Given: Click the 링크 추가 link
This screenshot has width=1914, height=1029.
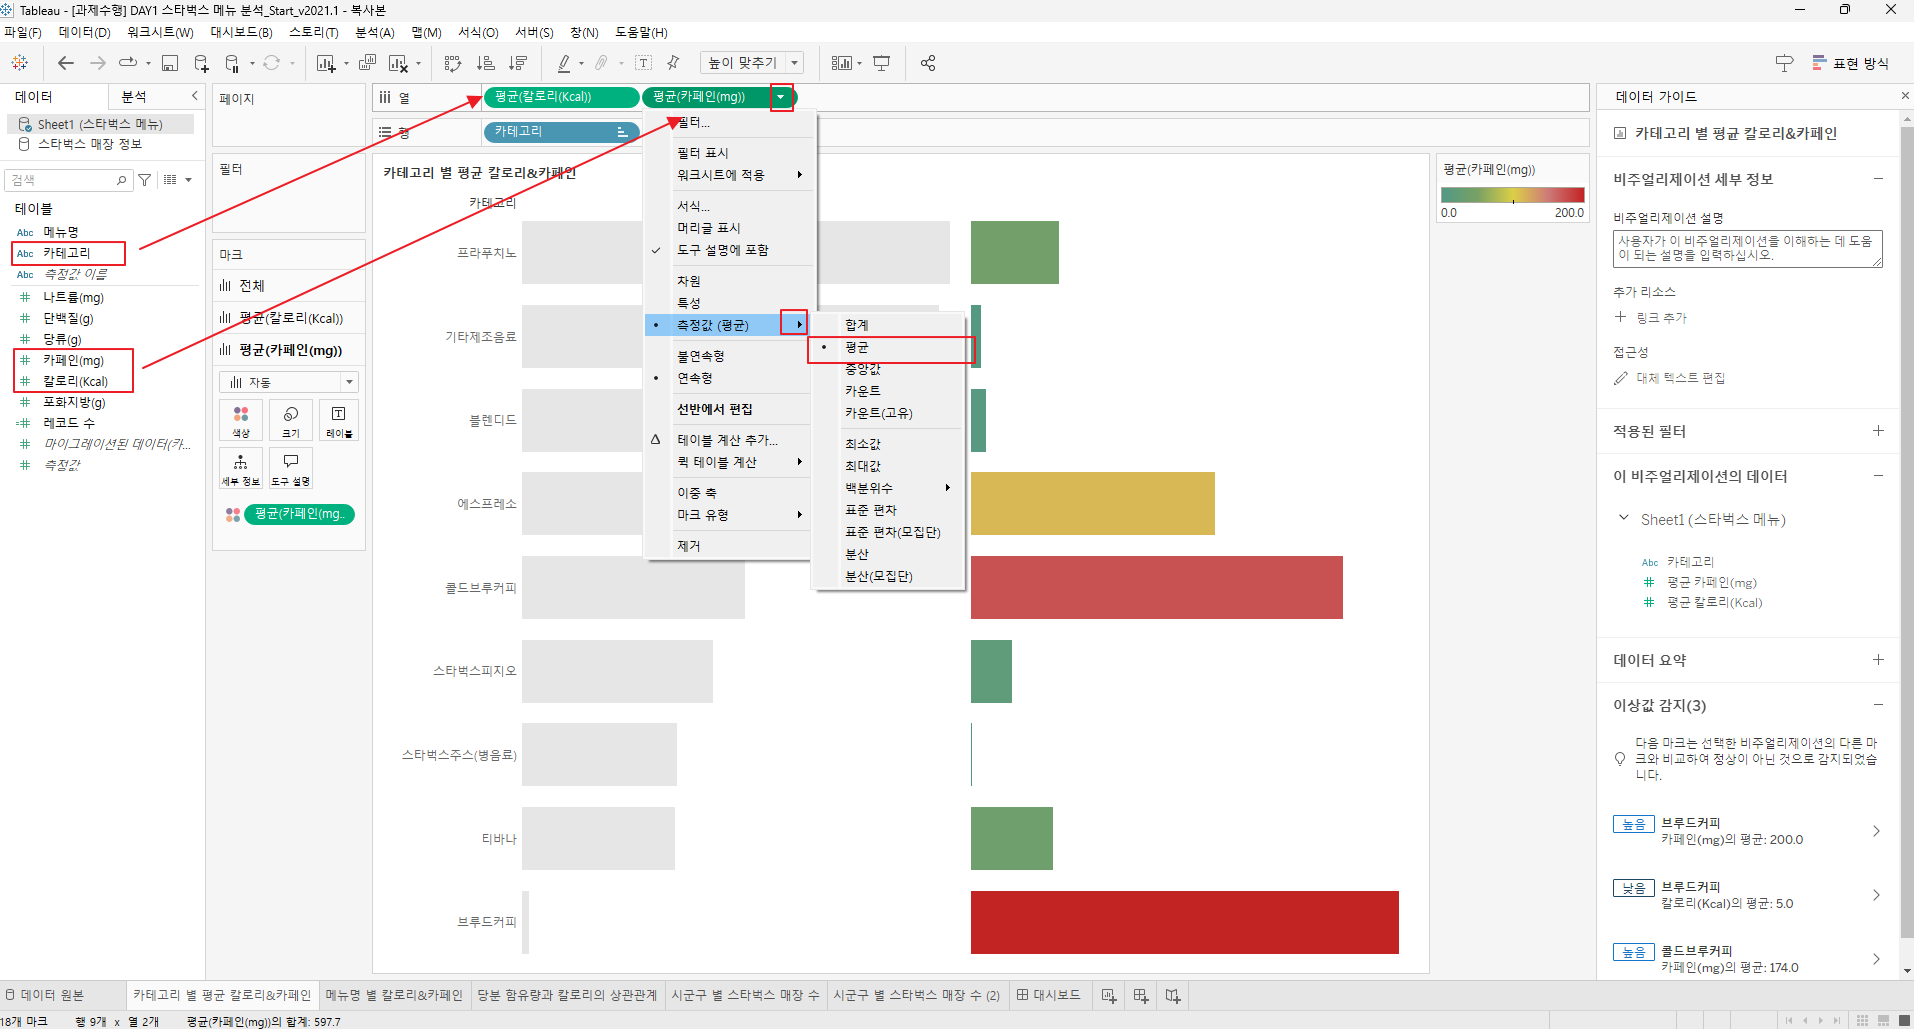Looking at the screenshot, I should point(1661,318).
